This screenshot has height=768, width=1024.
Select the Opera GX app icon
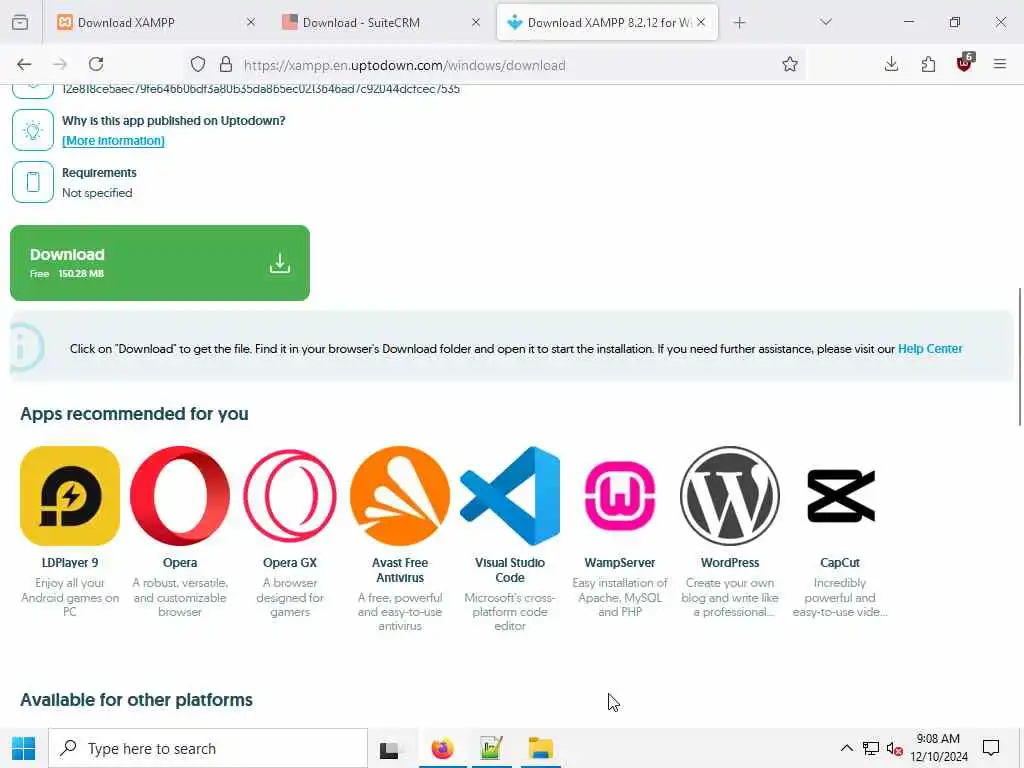tap(290, 496)
